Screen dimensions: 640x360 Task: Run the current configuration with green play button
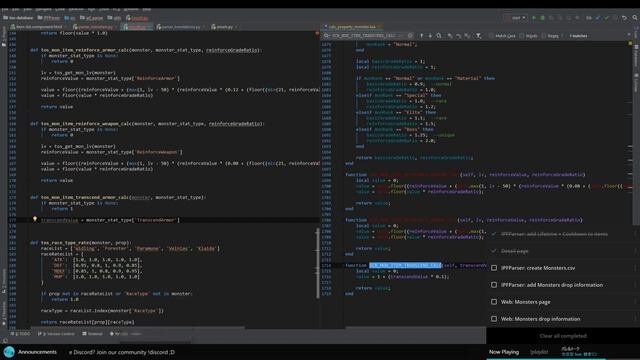tap(534, 18)
